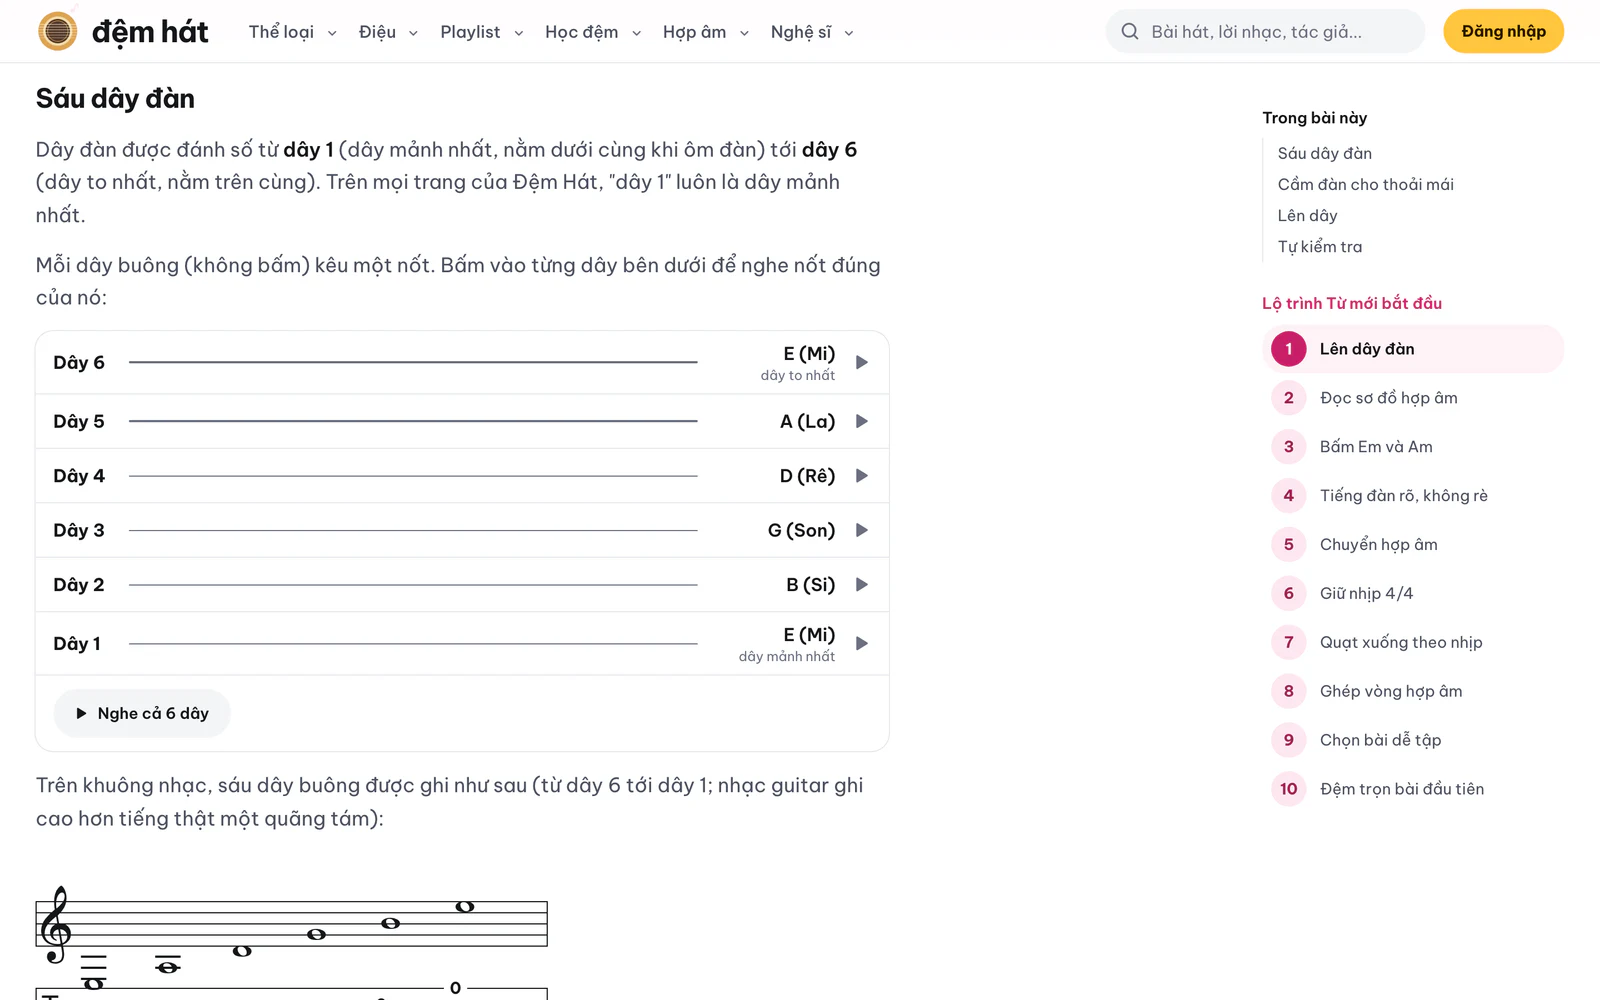Viewport: 1600px width, 1000px height.
Task: Open lesson 3 Bấm Em và Am
Action: (x=1413, y=447)
